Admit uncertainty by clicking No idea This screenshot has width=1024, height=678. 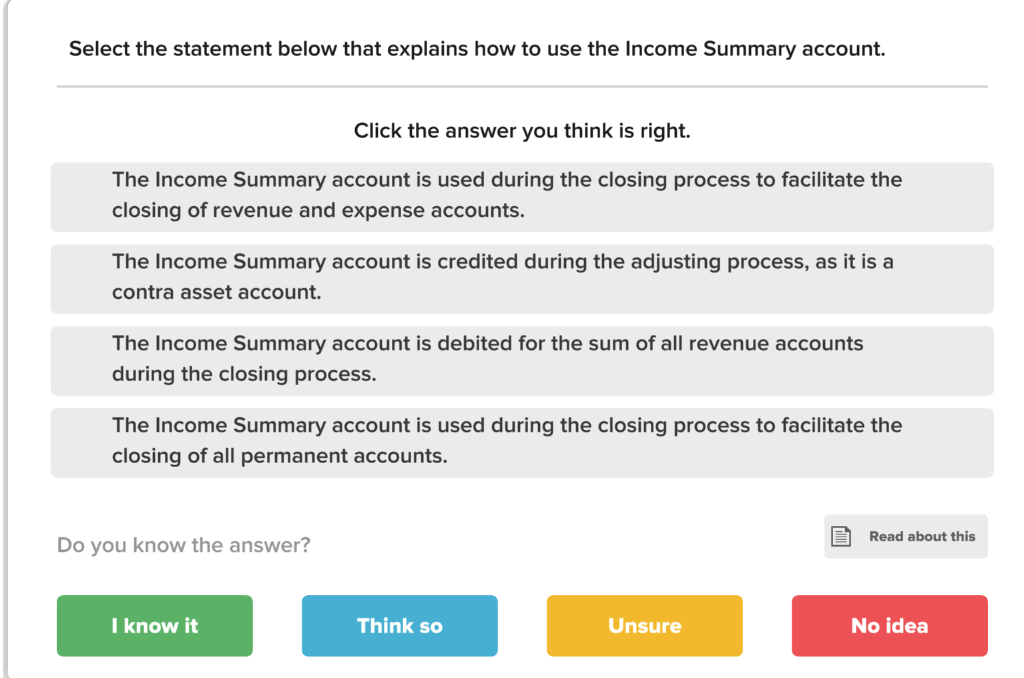coord(889,625)
